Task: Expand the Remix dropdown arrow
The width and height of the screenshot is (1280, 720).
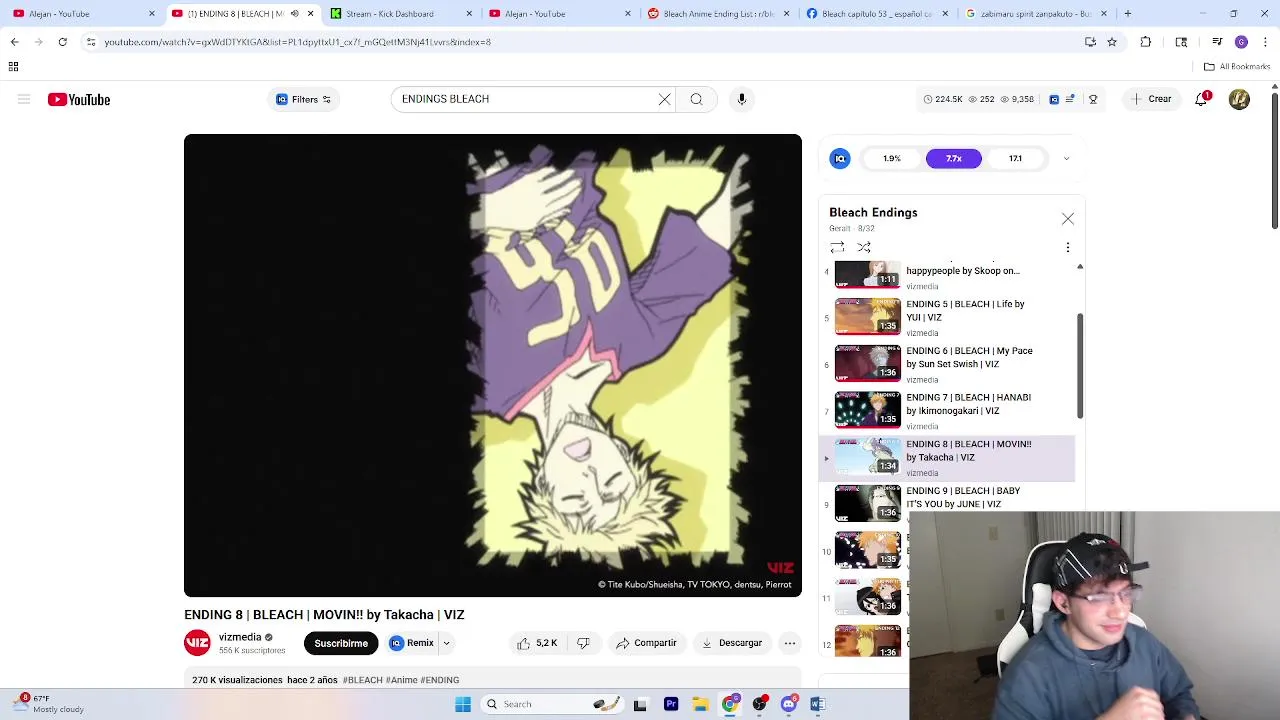Action: point(446,643)
